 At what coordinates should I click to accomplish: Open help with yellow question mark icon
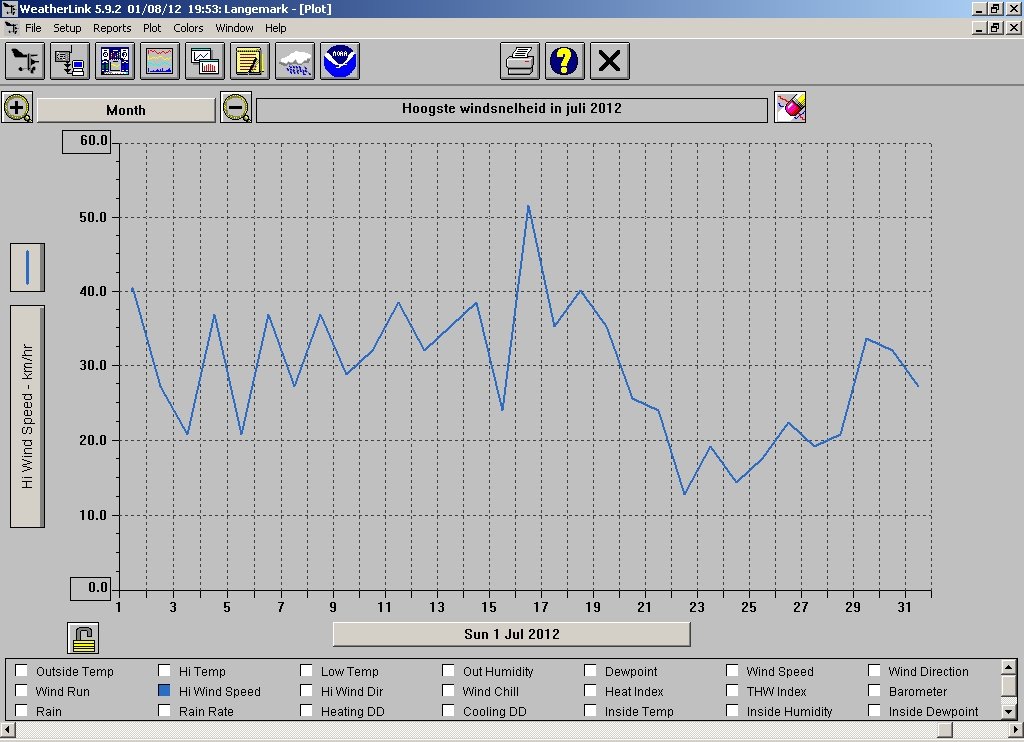[565, 61]
